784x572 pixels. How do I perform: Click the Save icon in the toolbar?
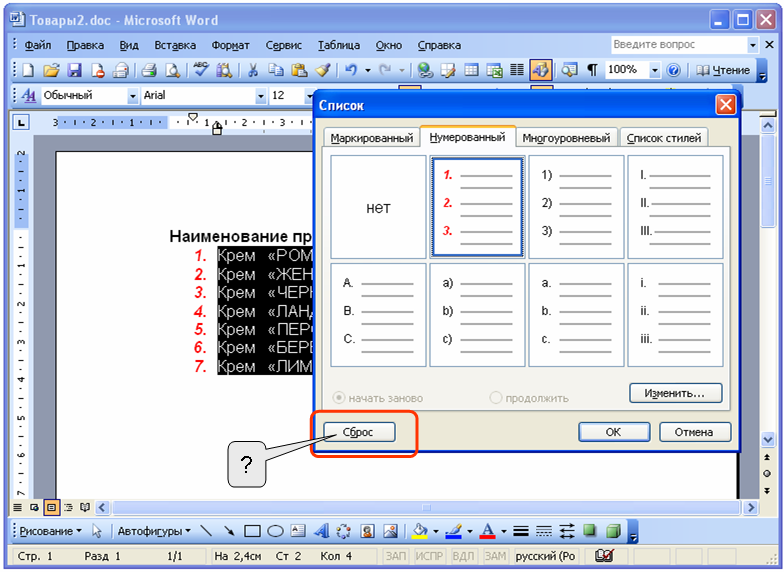coord(71,70)
